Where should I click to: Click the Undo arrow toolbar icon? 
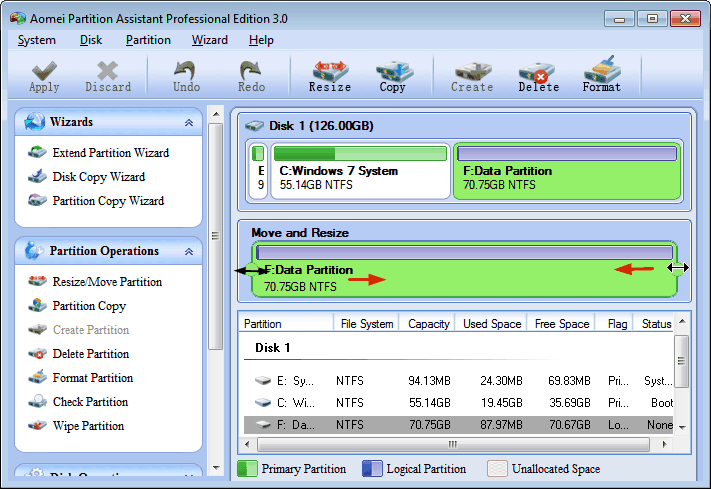[x=185, y=70]
